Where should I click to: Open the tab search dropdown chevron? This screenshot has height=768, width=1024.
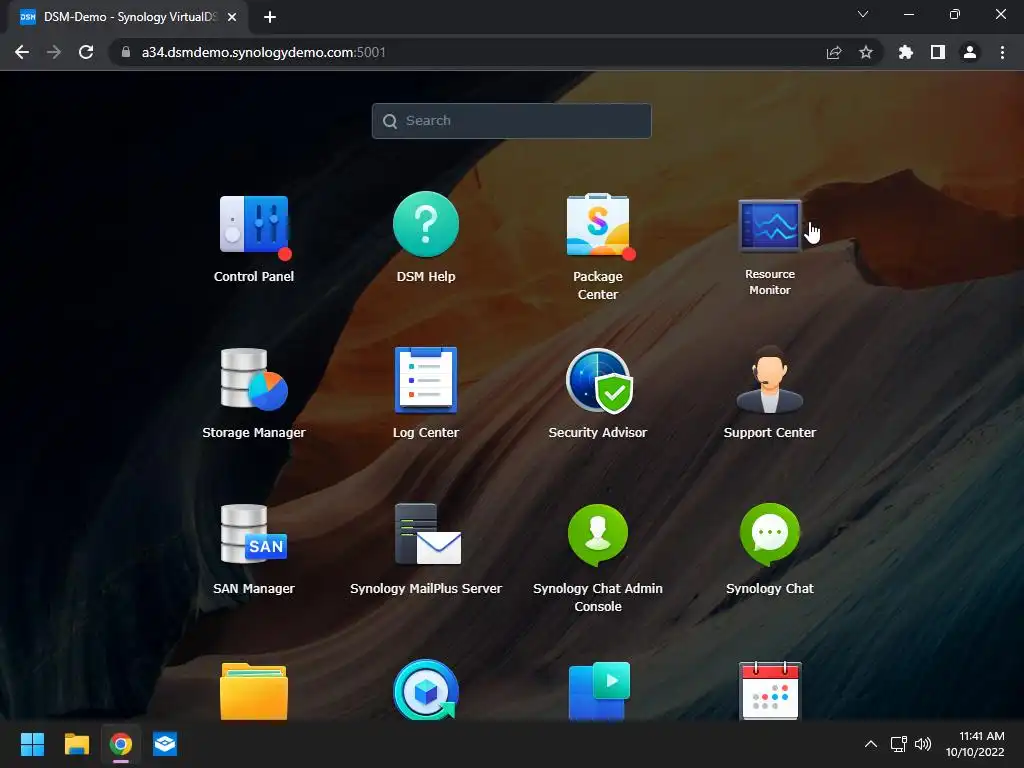point(863,14)
